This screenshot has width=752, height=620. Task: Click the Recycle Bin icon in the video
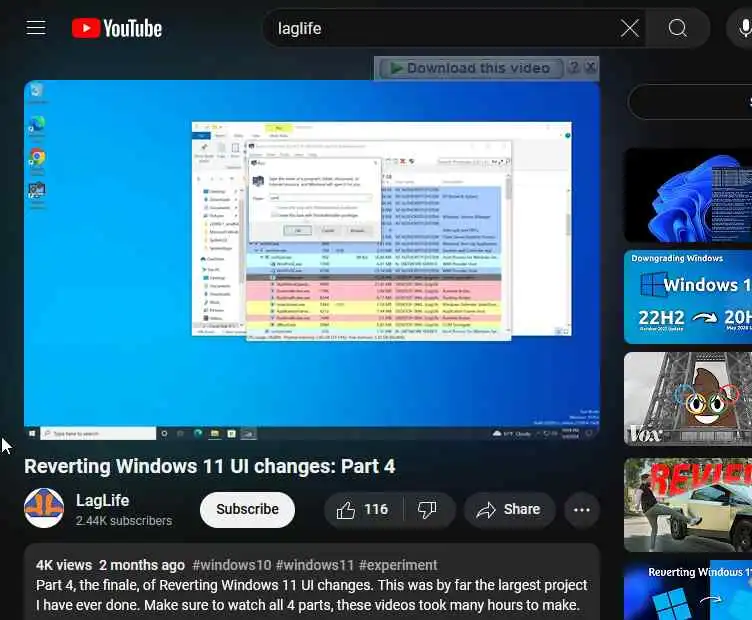(37, 93)
